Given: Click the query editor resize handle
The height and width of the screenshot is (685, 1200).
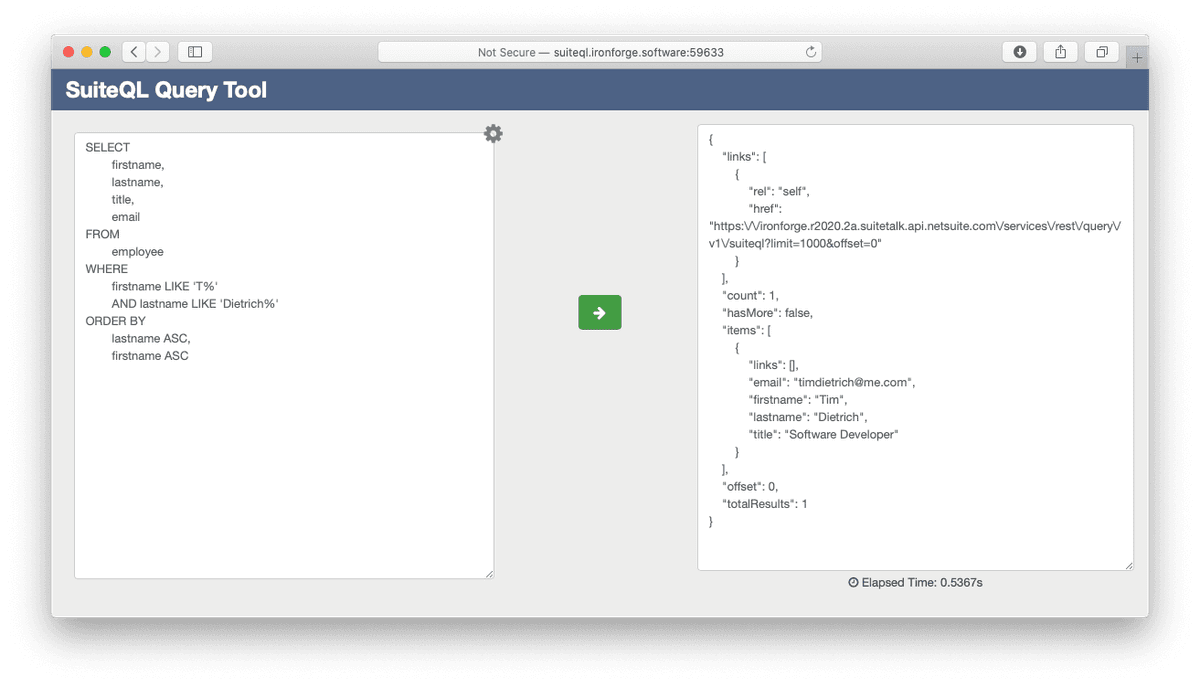Looking at the screenshot, I should [489, 572].
